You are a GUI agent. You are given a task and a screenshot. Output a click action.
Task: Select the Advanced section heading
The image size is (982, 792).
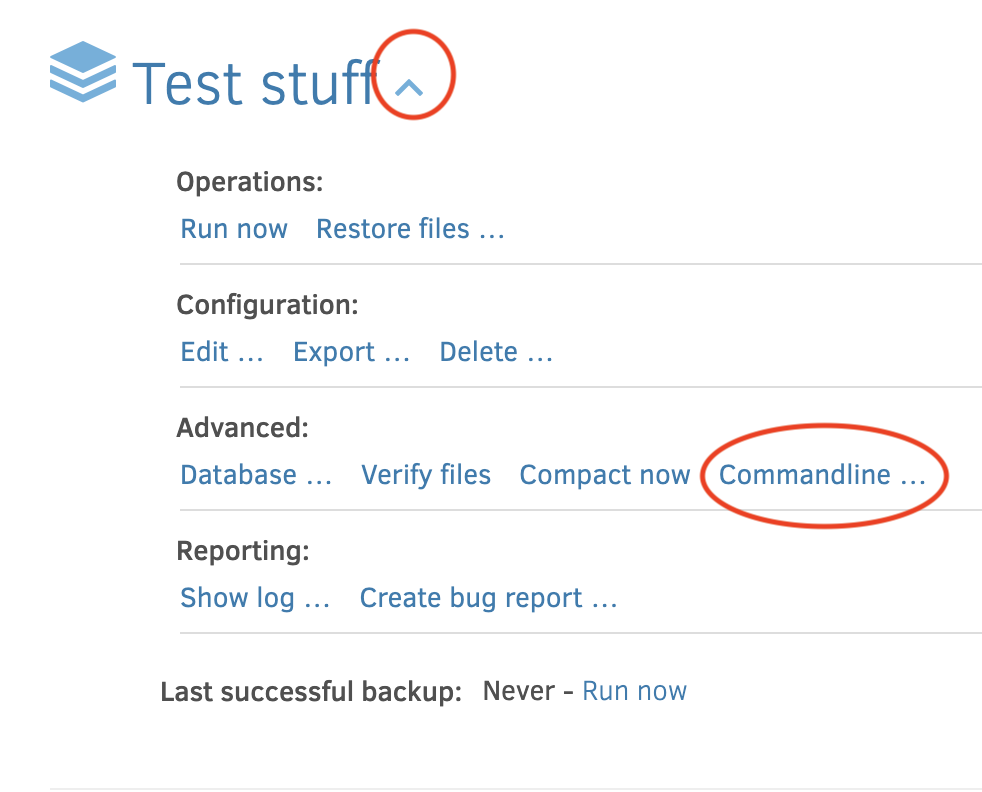242,427
